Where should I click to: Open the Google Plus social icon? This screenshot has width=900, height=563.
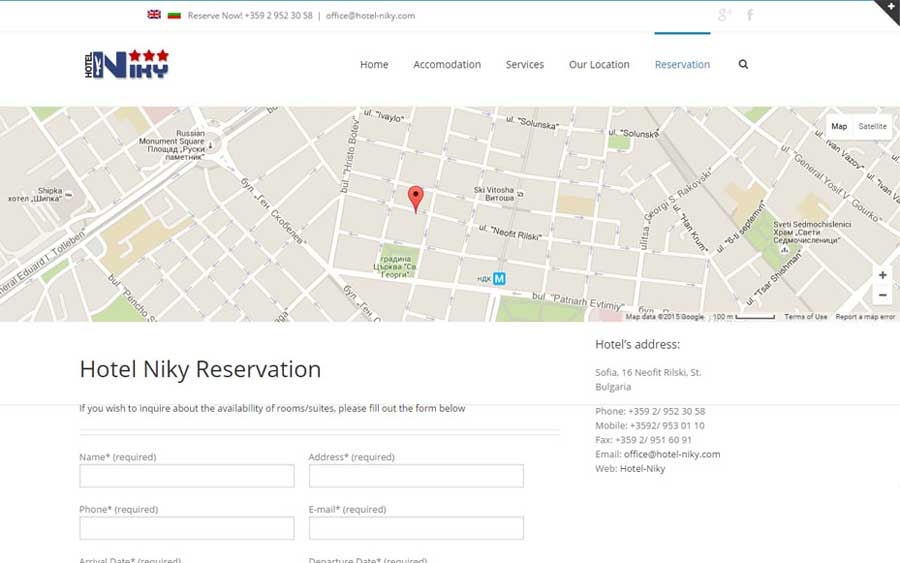(724, 15)
